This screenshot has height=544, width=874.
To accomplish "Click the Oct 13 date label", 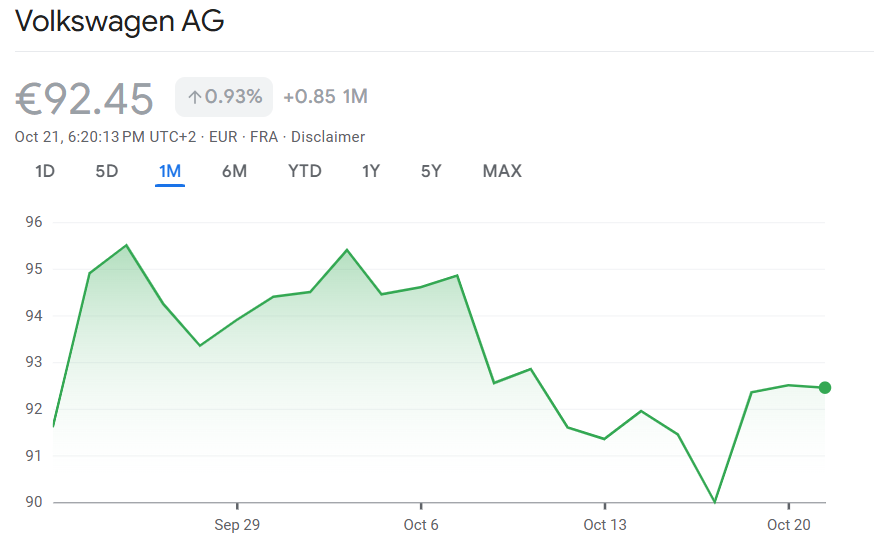I will 604,525.
